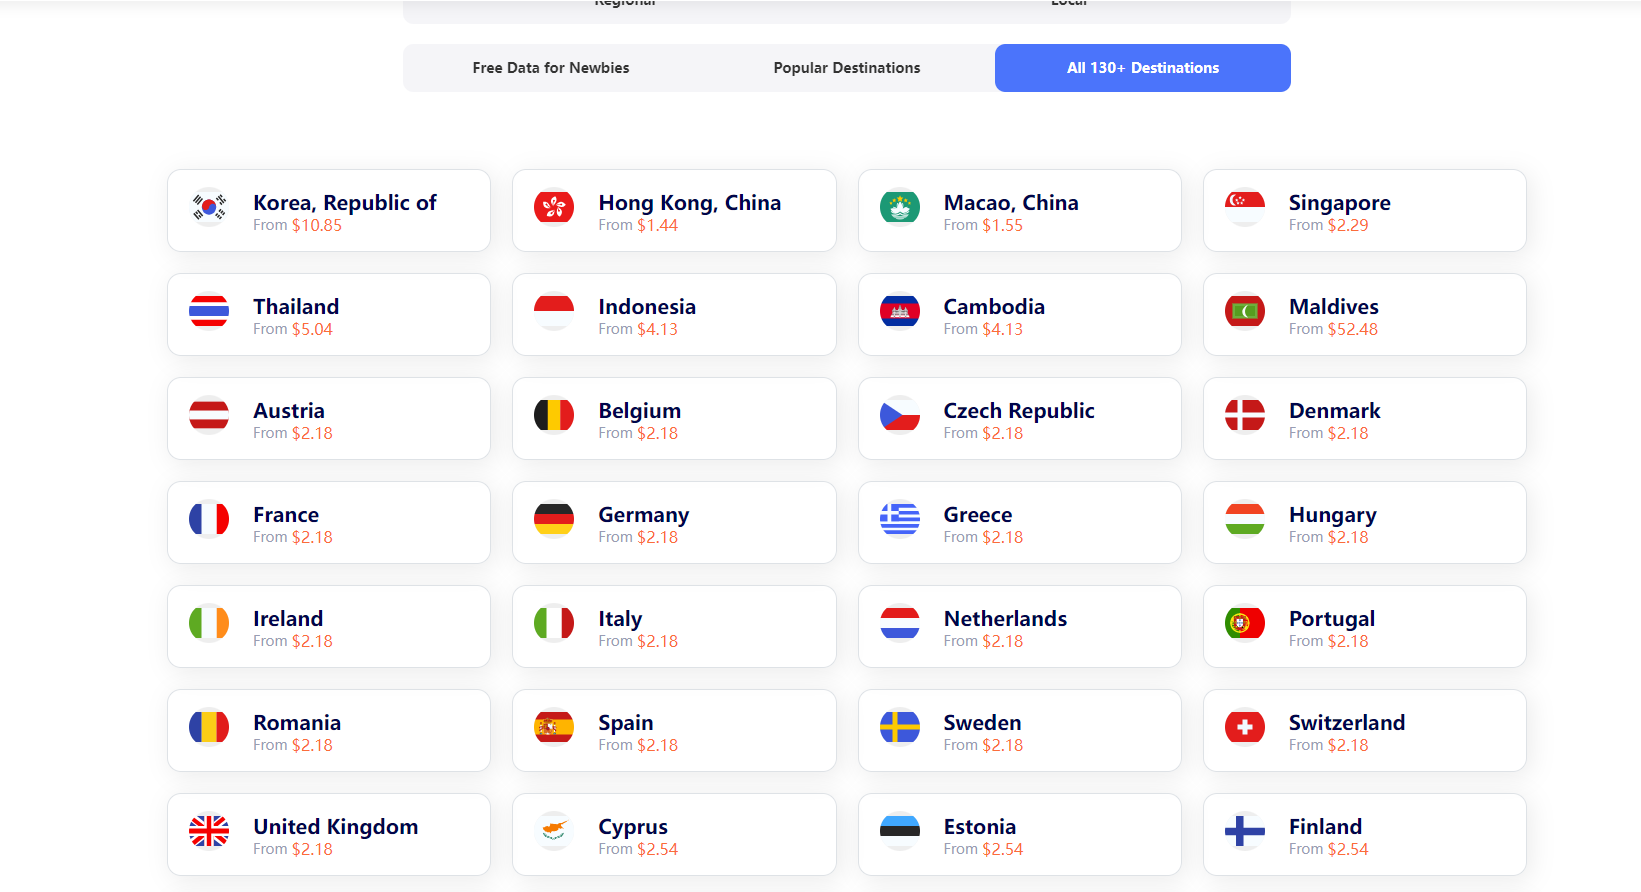Open the Germany destination card

674,523
